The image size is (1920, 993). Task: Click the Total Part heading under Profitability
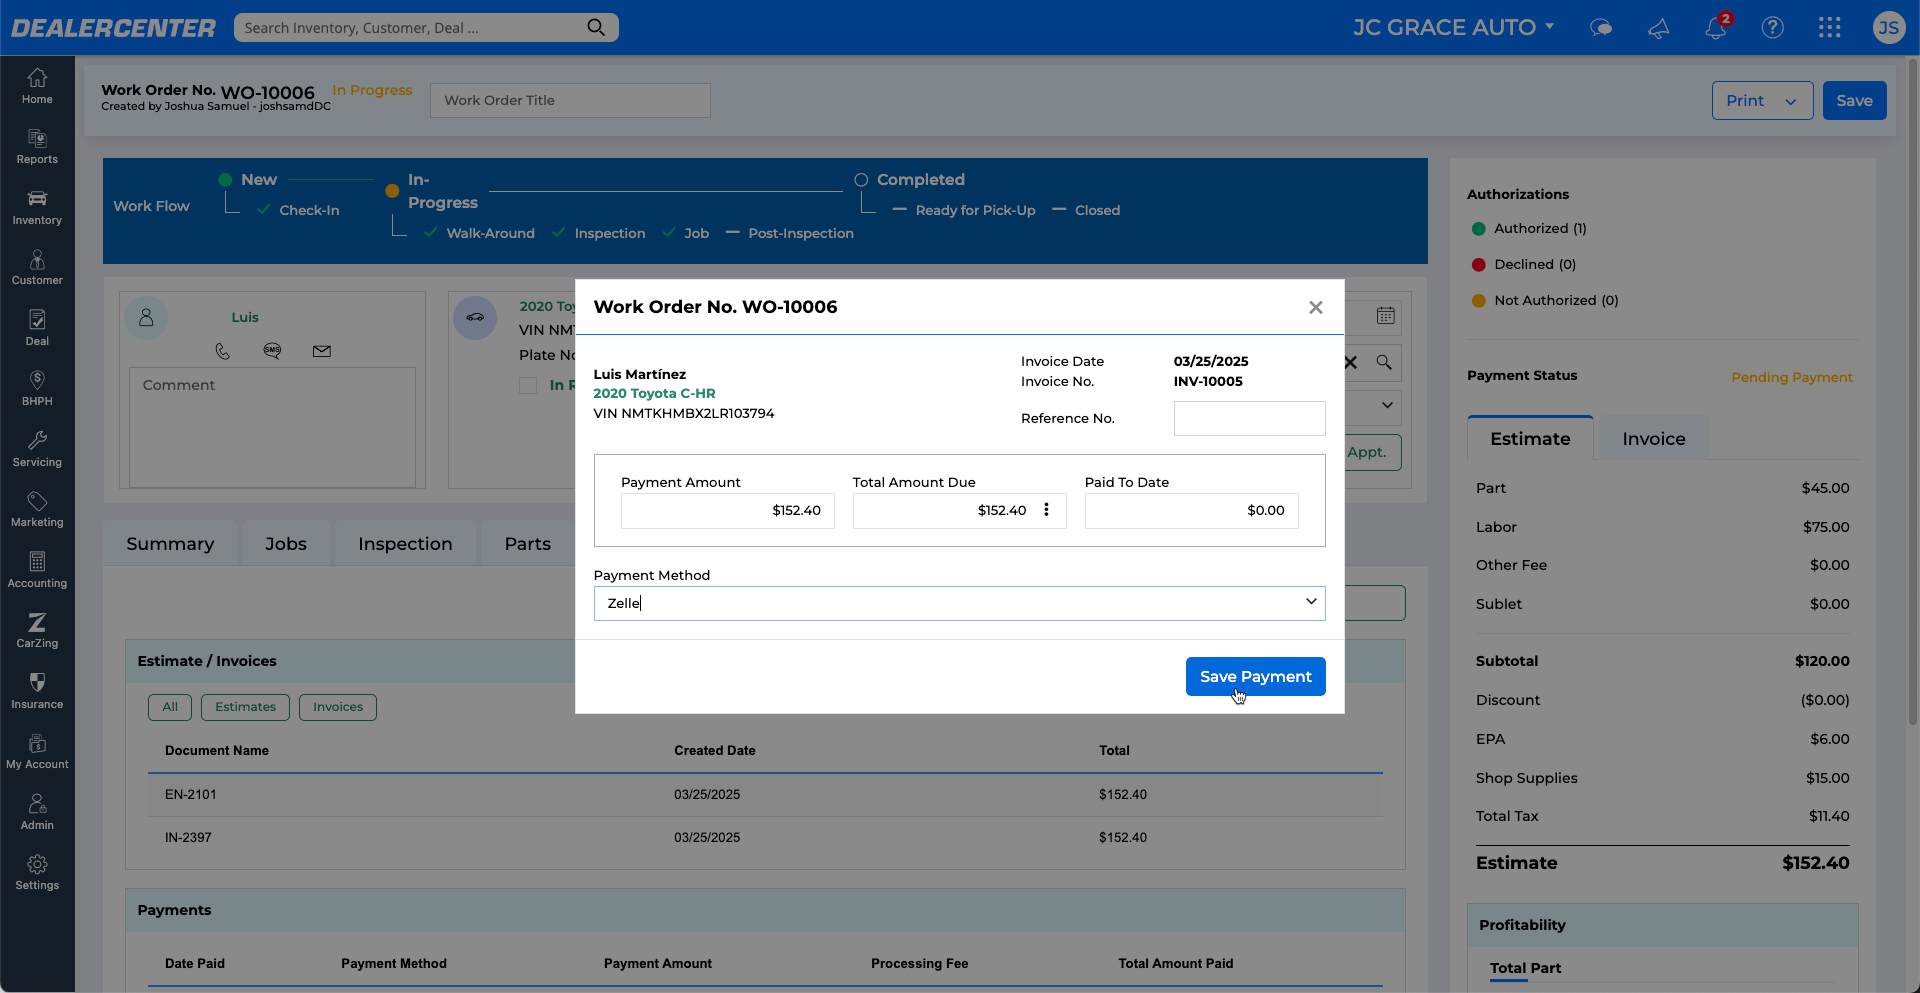[x=1525, y=968]
